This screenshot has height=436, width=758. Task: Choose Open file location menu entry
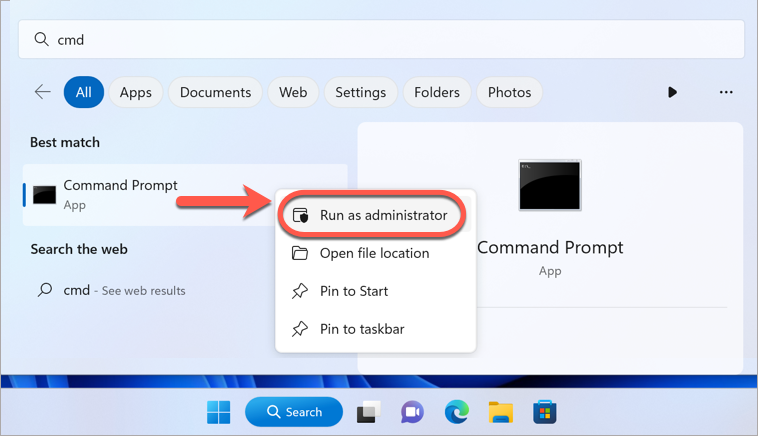coord(375,253)
